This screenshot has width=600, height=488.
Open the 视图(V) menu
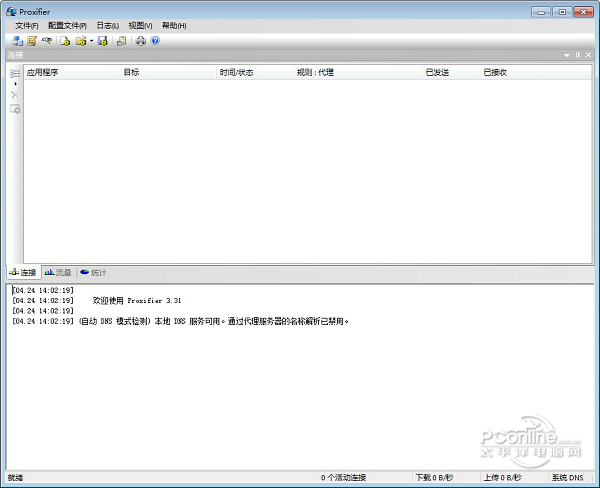[x=140, y=26]
